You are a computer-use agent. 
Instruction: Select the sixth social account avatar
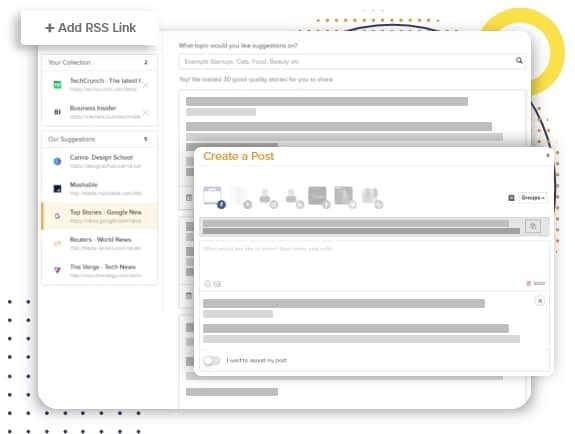coord(345,197)
